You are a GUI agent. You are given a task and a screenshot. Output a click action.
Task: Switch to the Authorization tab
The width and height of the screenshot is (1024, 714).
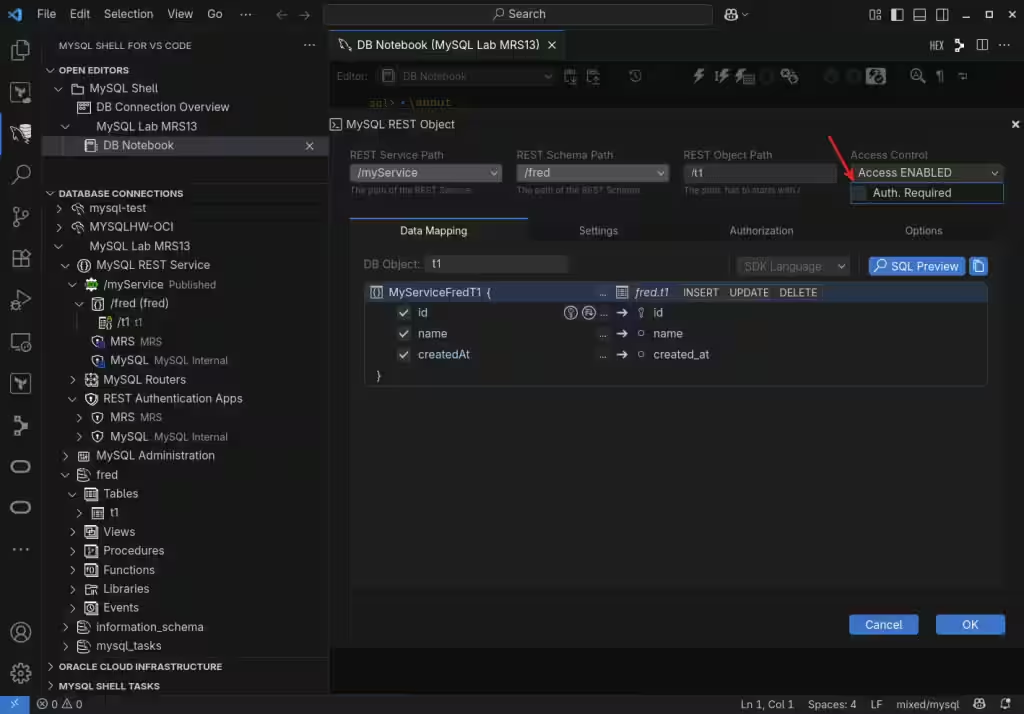pyautogui.click(x=761, y=231)
